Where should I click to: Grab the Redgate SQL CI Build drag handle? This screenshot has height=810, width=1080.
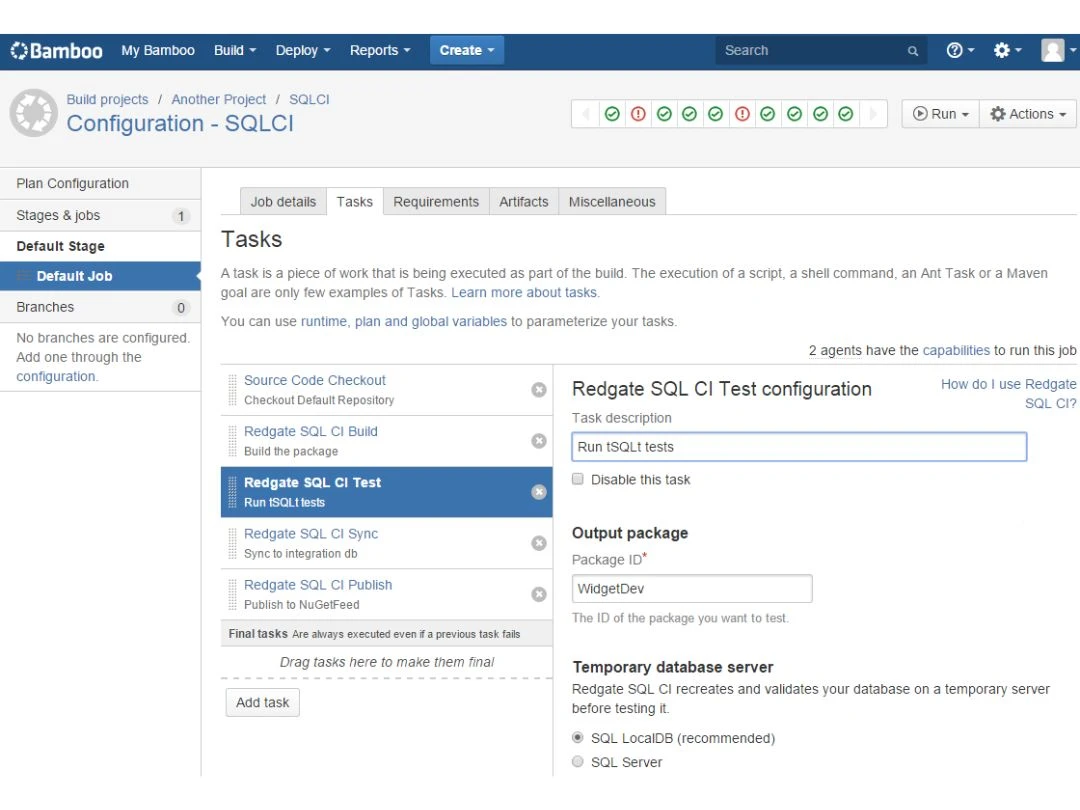click(232, 441)
